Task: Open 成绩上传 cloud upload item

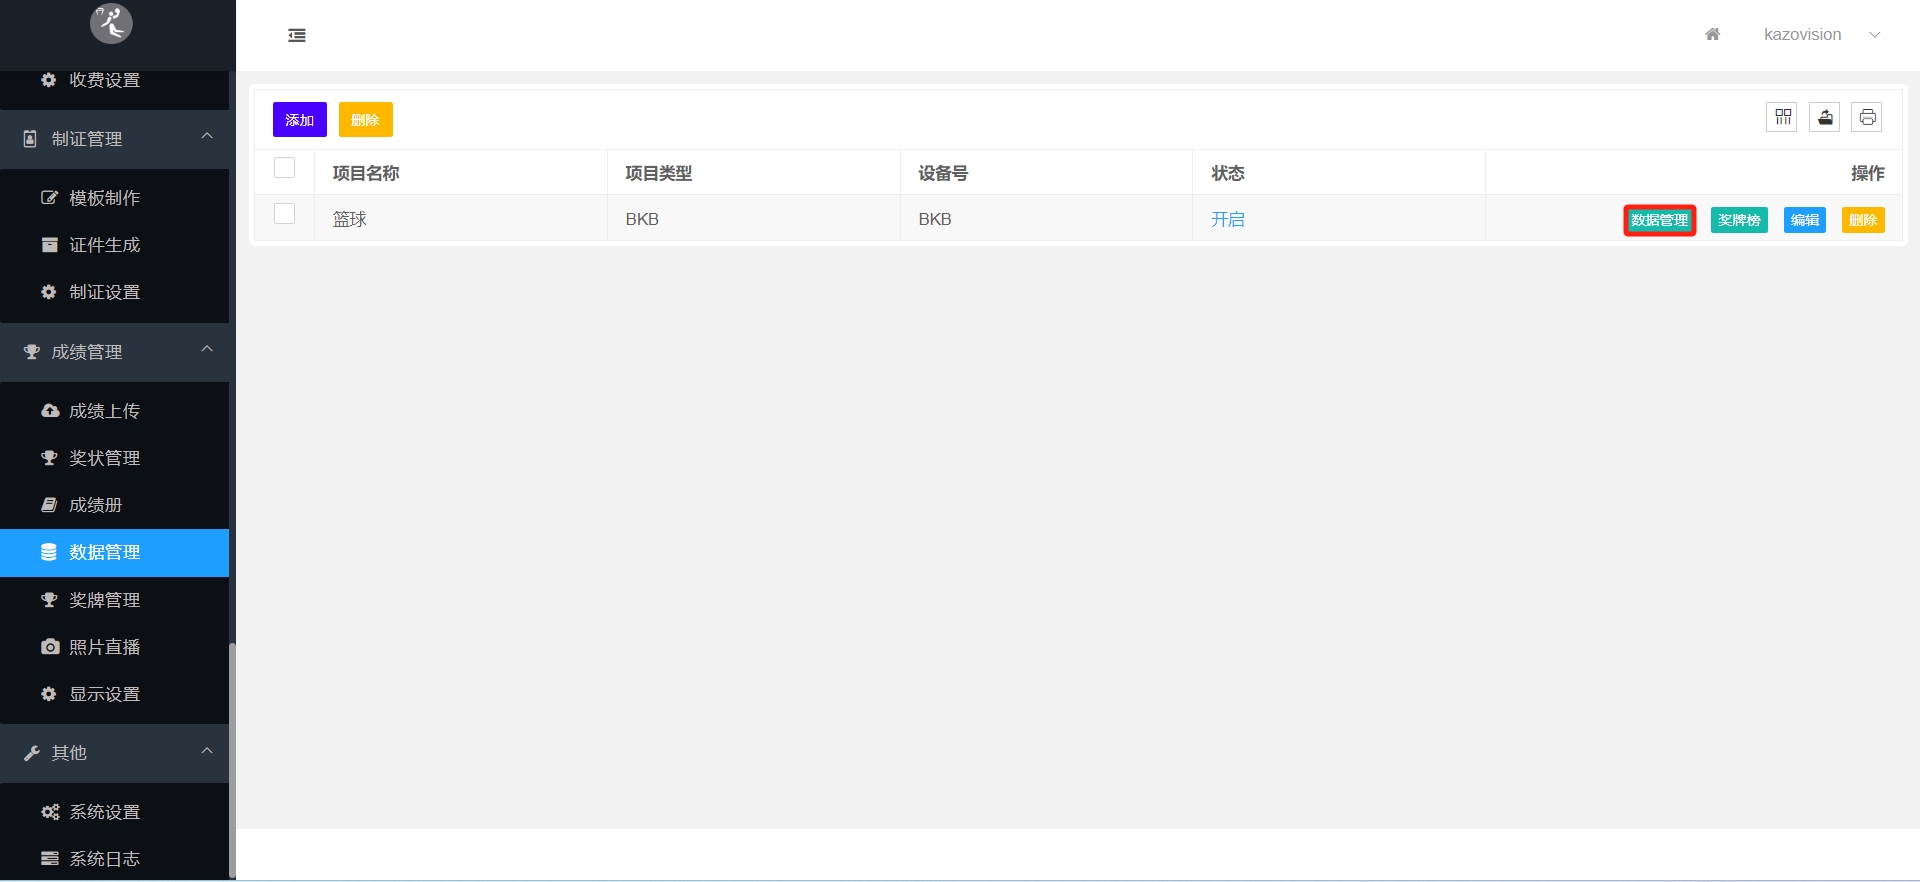Action: 104,411
